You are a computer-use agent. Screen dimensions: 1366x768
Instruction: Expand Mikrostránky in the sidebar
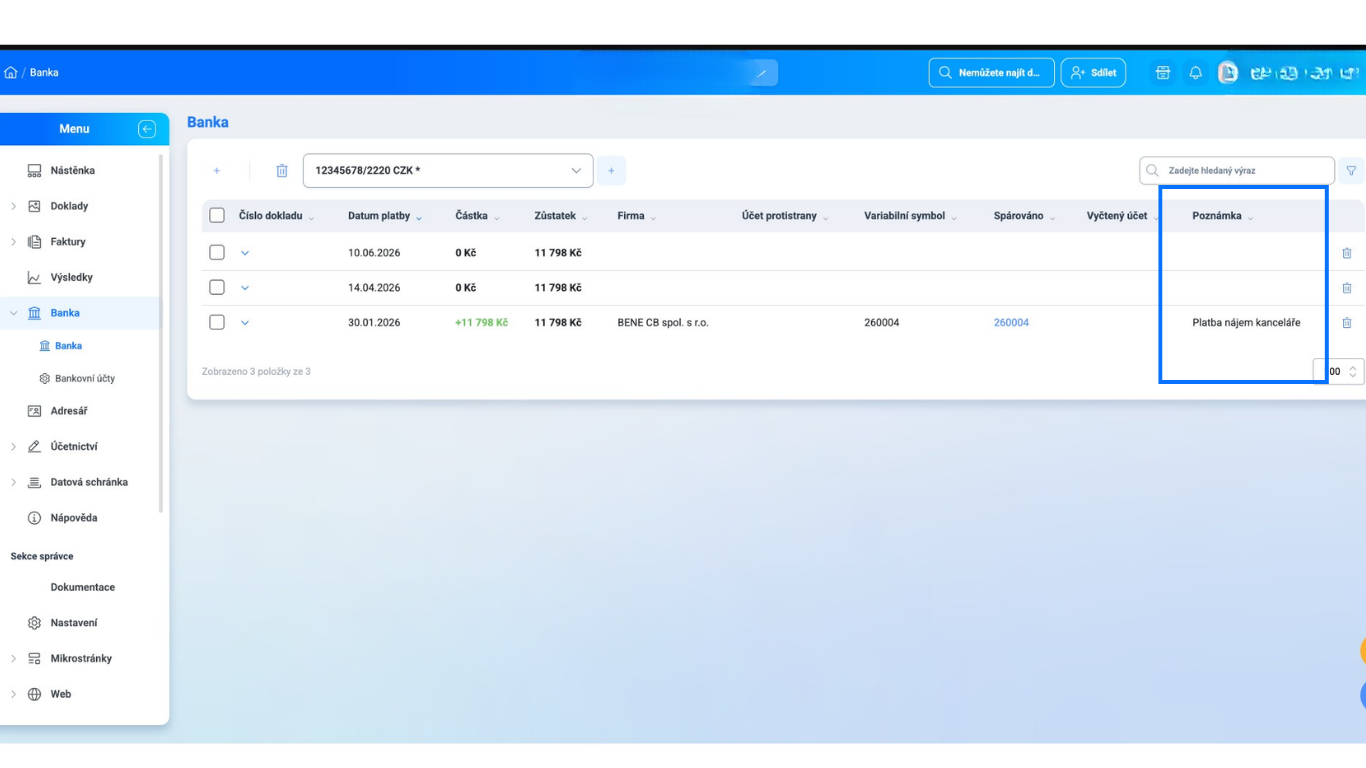point(13,659)
